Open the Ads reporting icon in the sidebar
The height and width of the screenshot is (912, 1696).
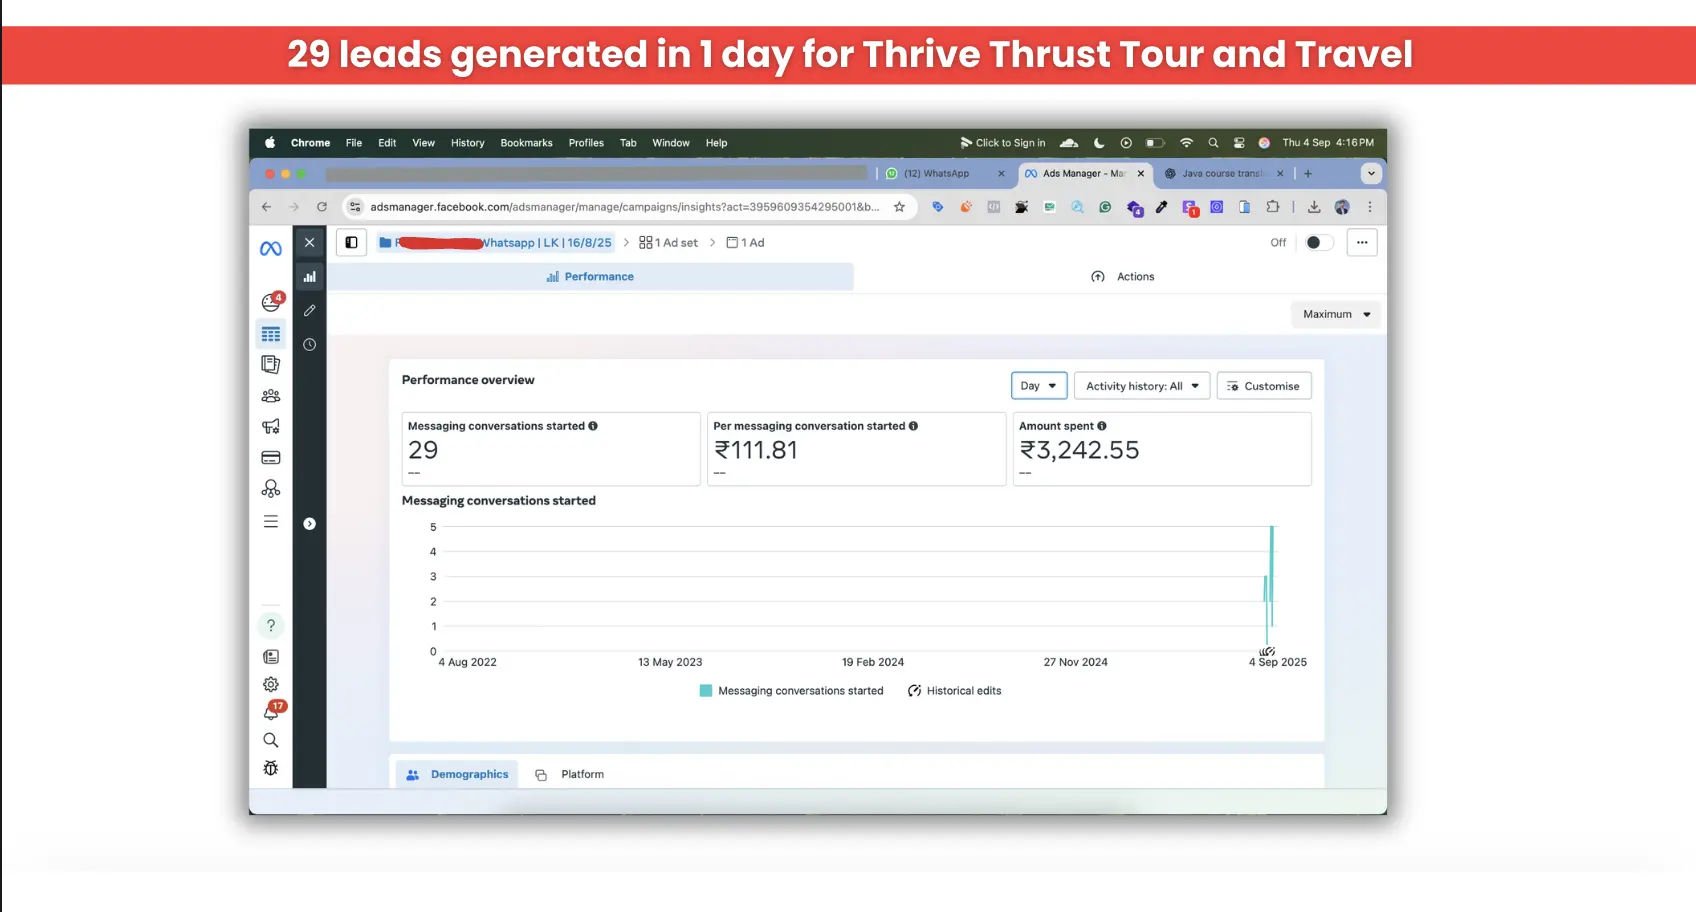[x=271, y=364]
